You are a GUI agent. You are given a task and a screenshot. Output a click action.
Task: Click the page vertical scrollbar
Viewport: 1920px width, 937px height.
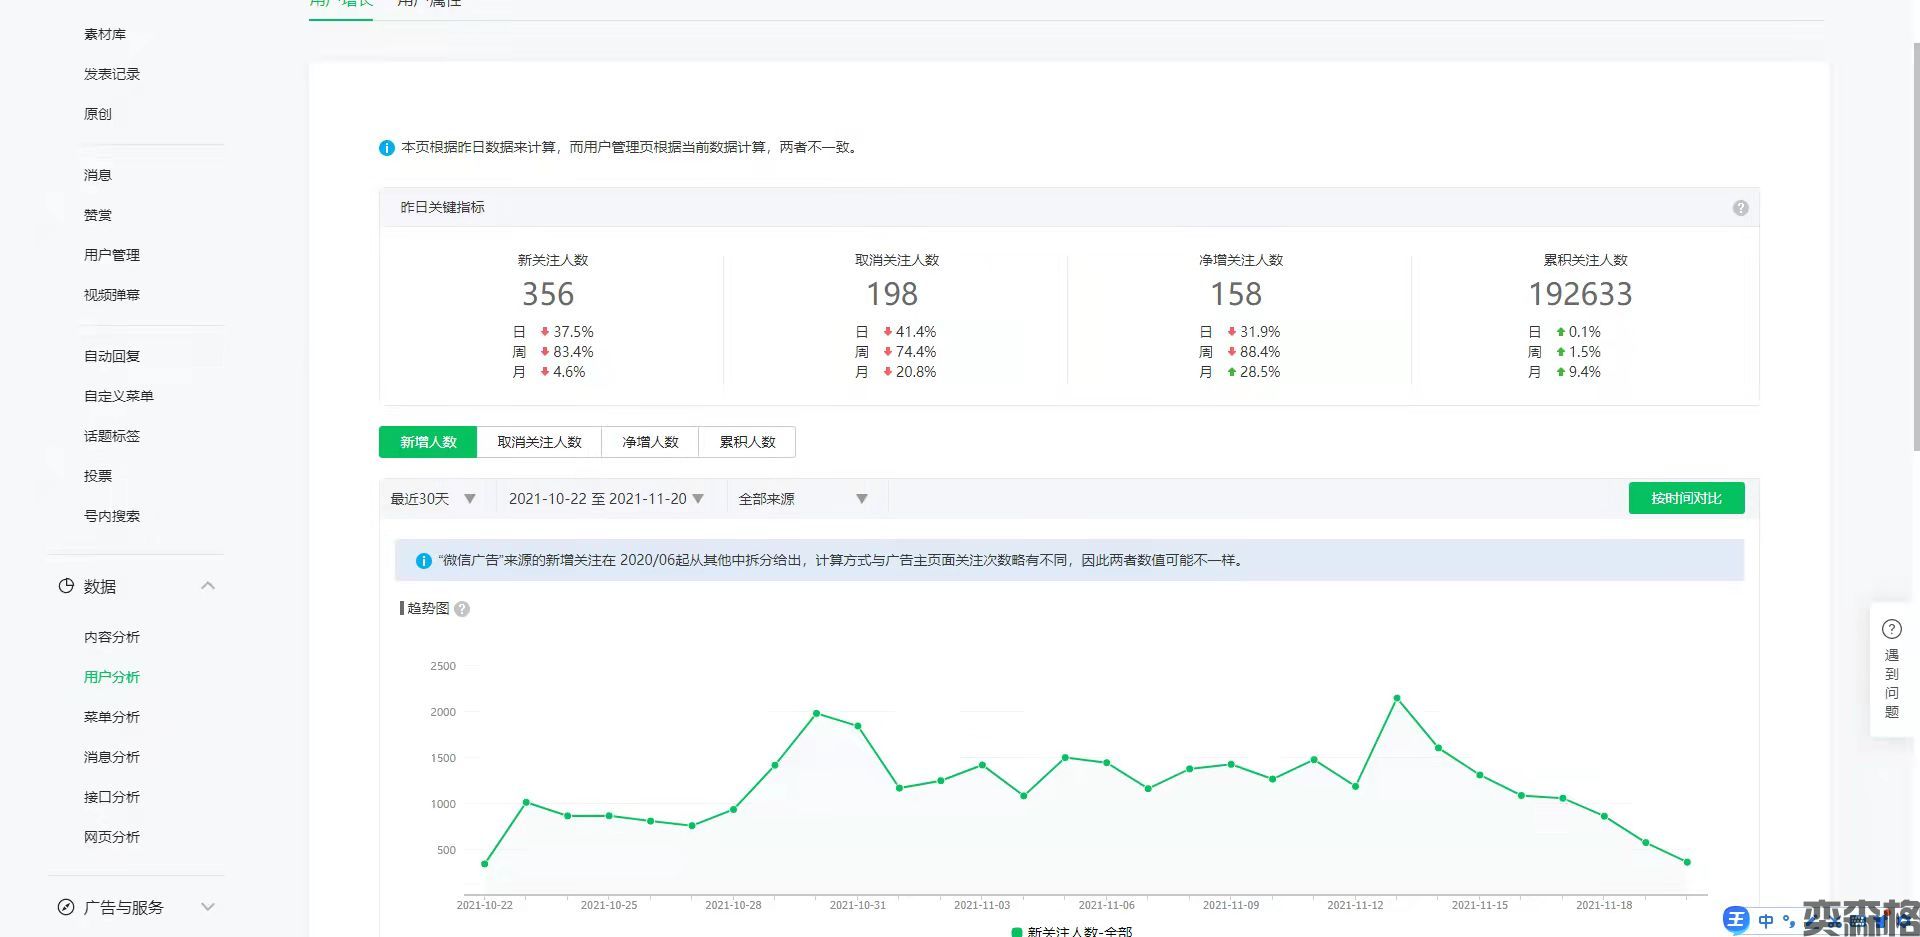click(x=1915, y=245)
